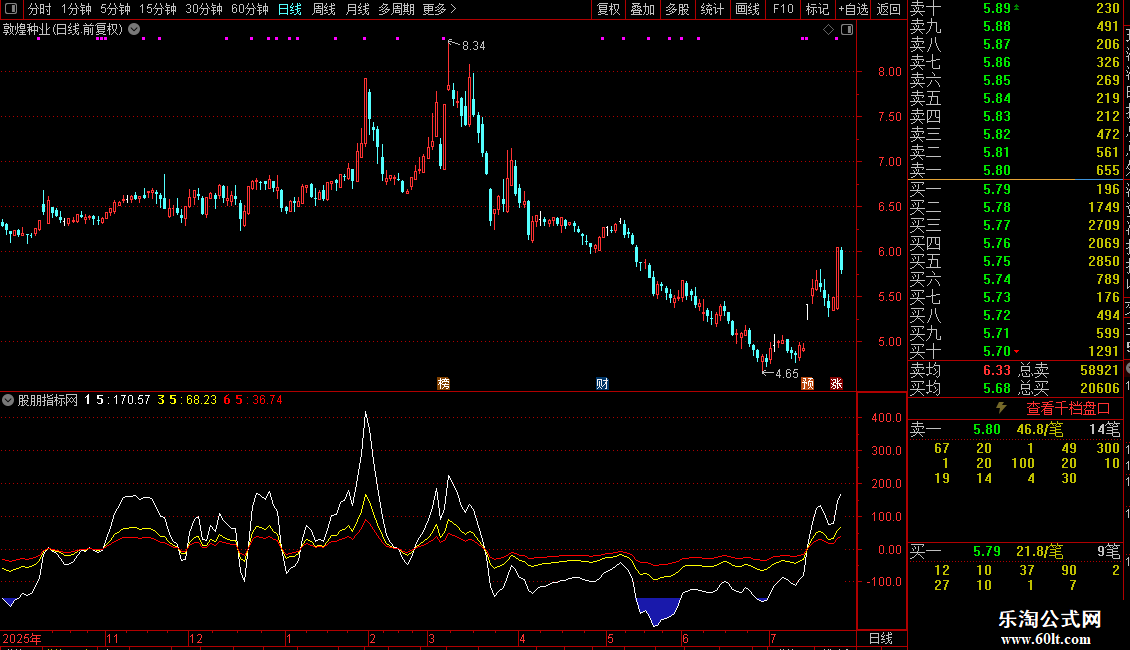Screen dimensions: 1130x650
Task: Click the 总买 20606 total
Action: click(1100, 388)
